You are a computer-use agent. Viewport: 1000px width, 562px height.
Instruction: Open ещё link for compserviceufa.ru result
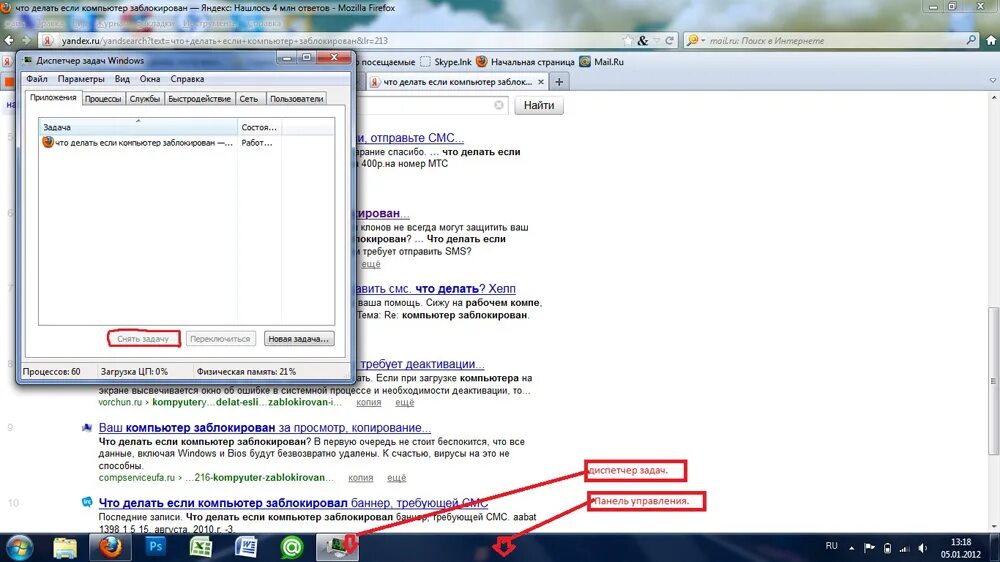(396, 477)
